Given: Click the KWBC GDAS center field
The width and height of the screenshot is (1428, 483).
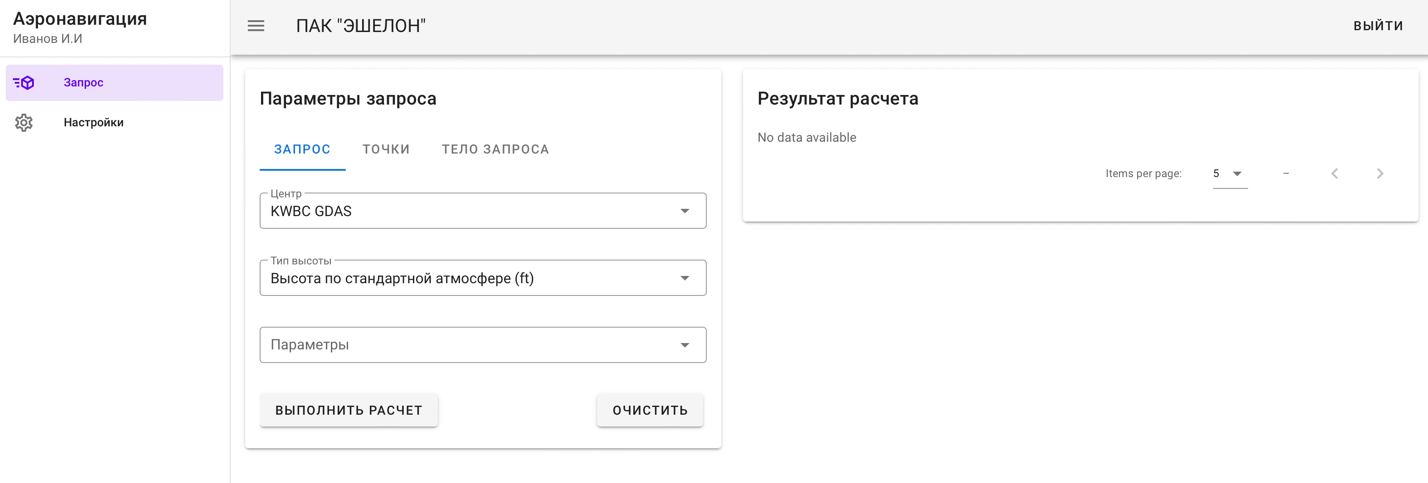Looking at the screenshot, I should 483,211.
